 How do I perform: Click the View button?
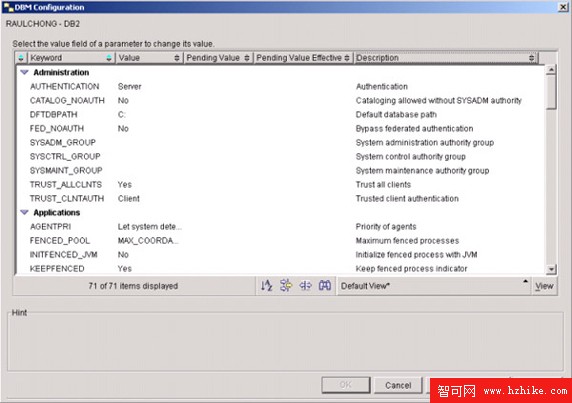544,286
